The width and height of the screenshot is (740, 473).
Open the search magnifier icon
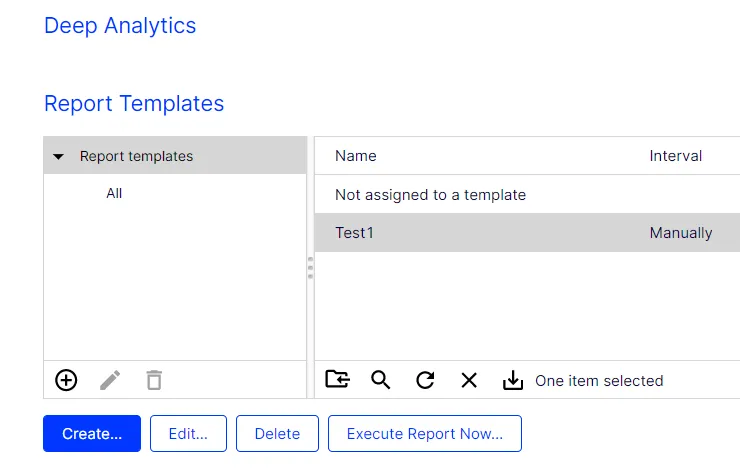380,380
